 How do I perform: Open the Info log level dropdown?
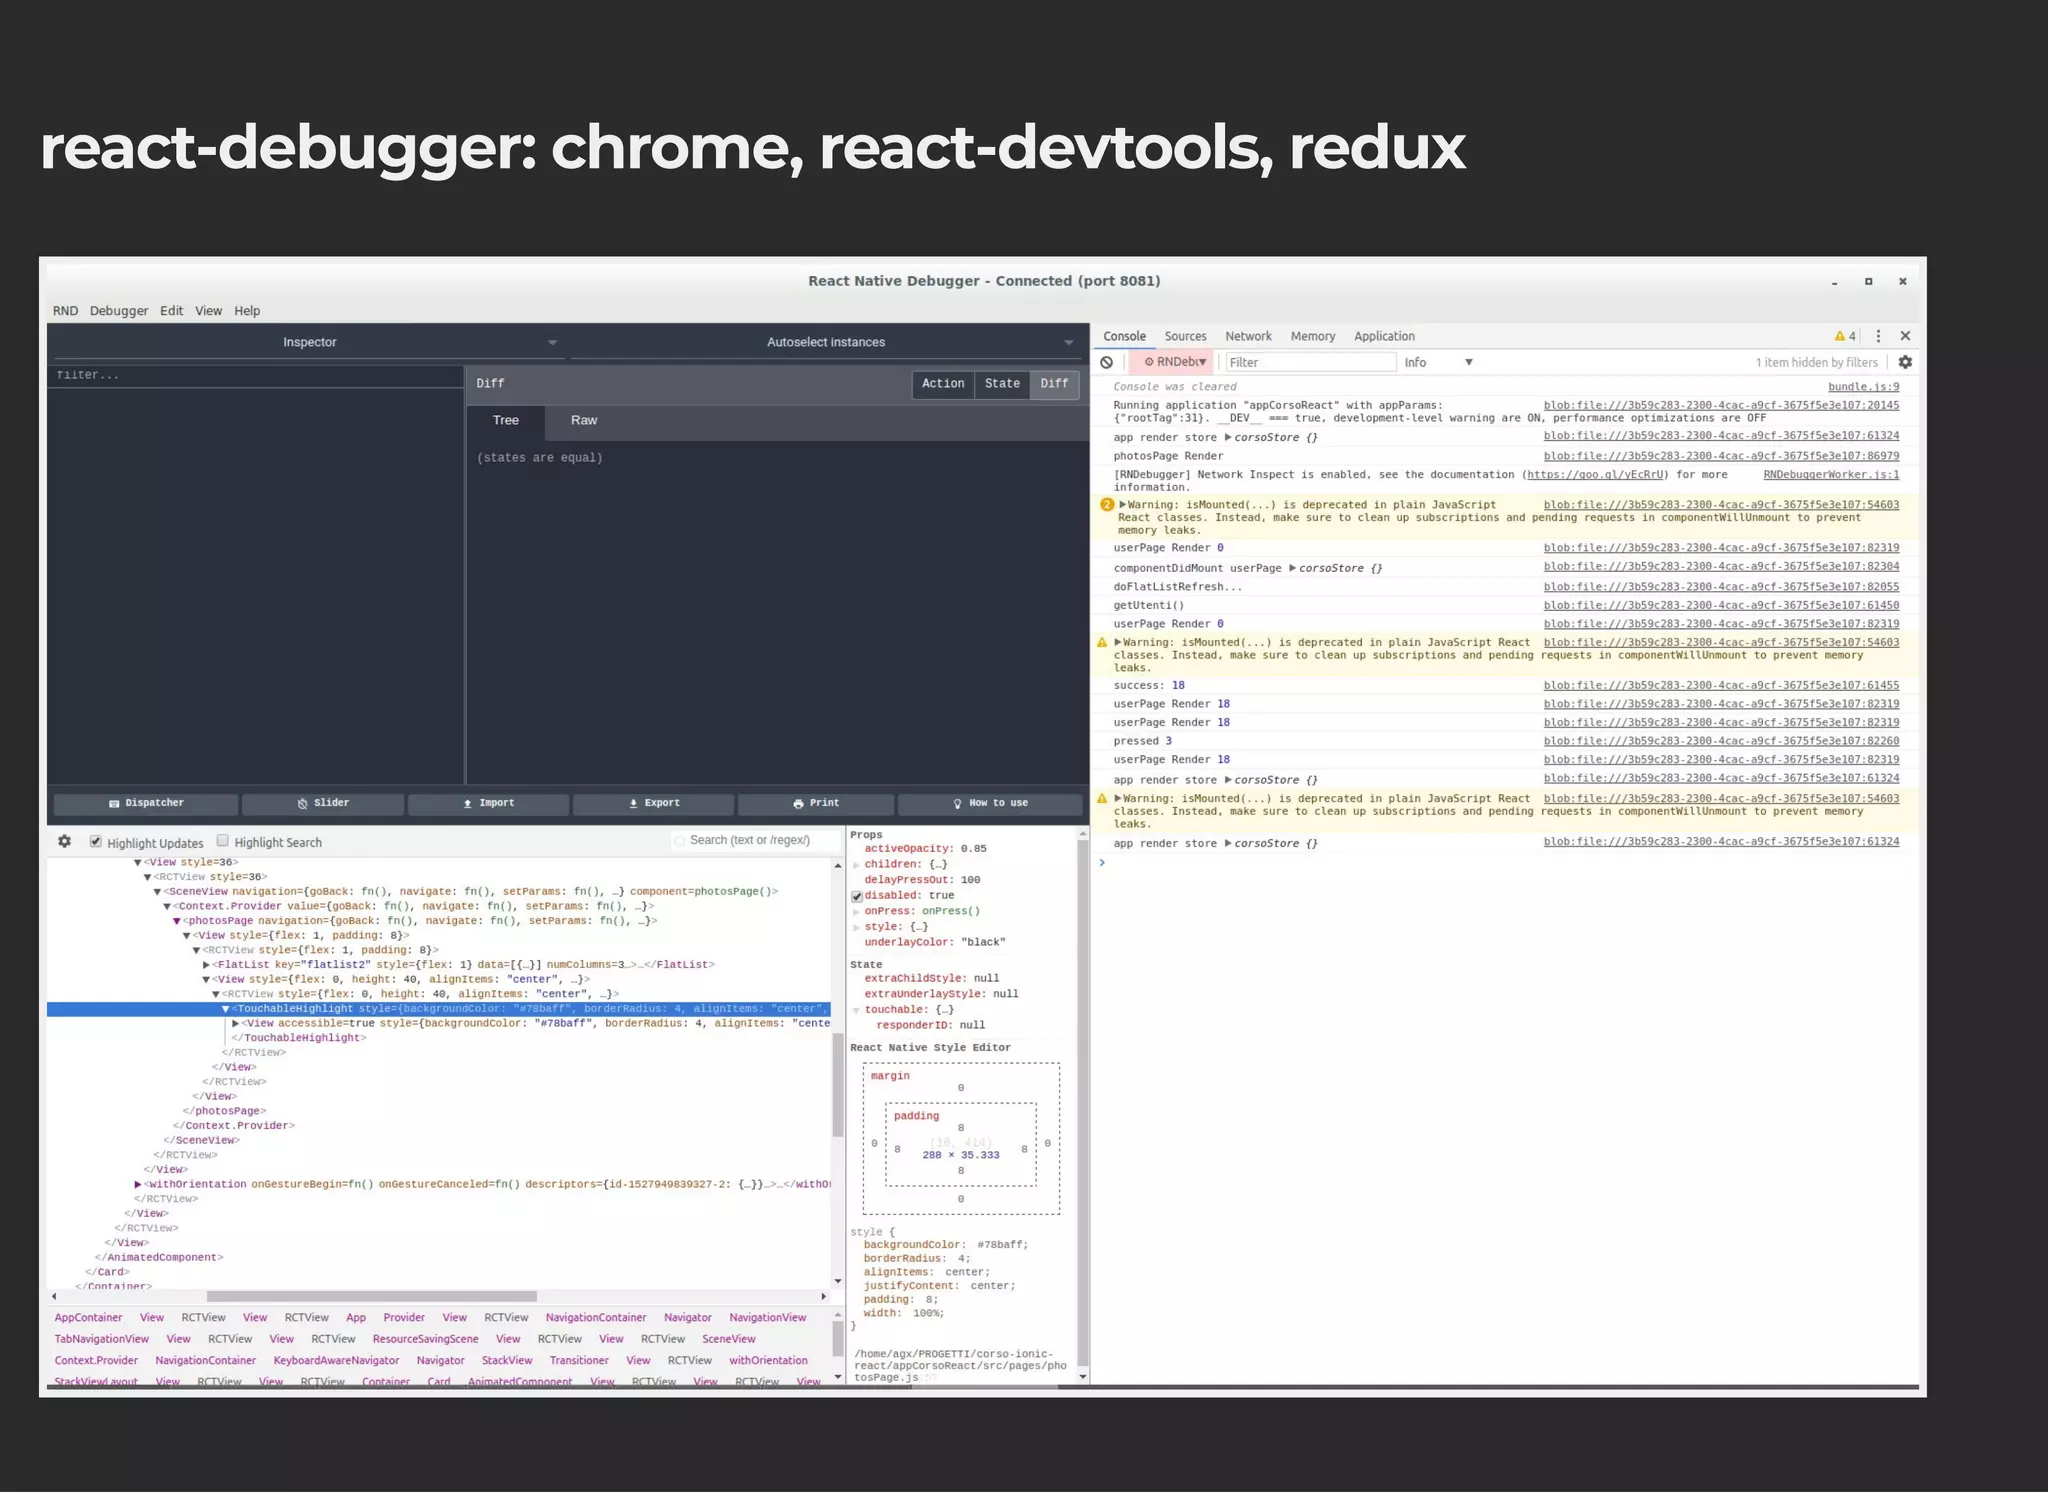click(1438, 362)
